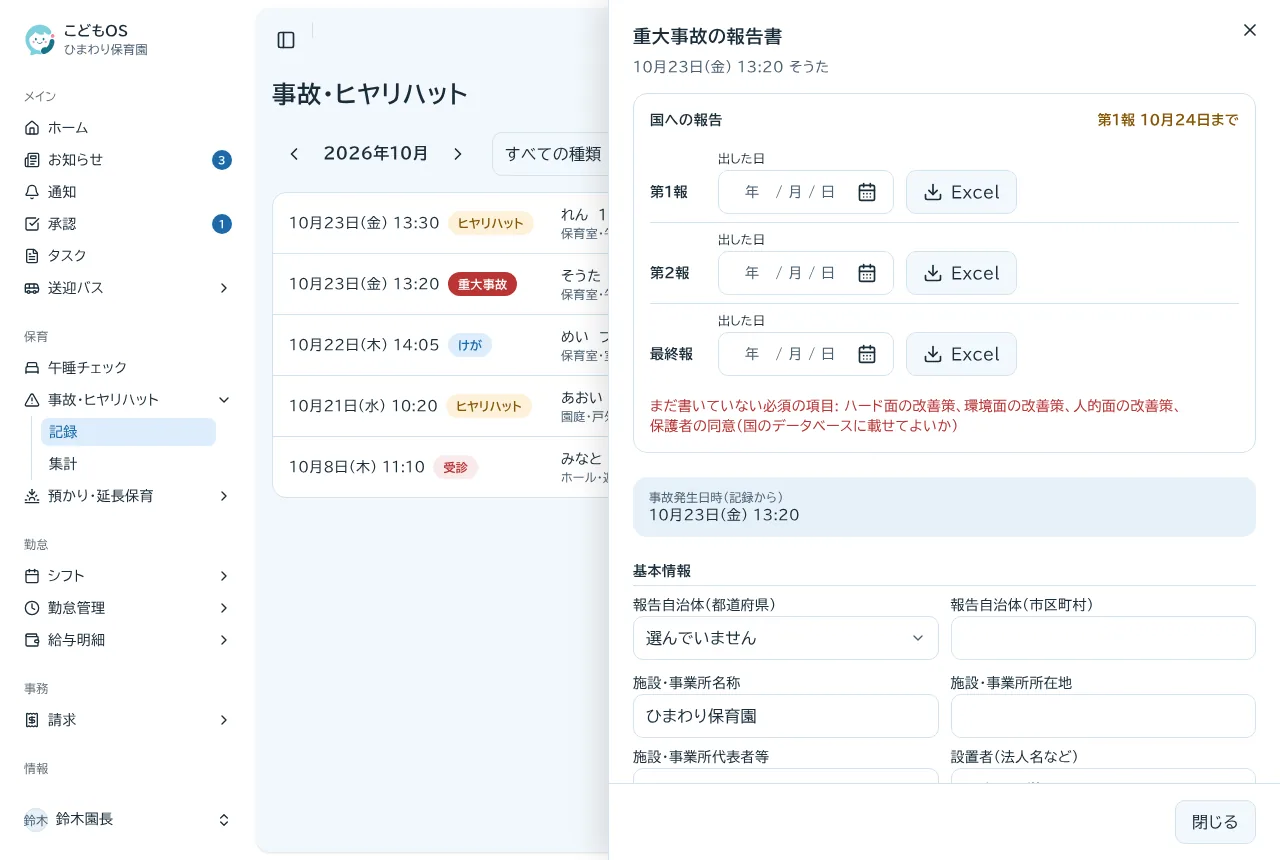Click the こどもOS logo icon

40,40
